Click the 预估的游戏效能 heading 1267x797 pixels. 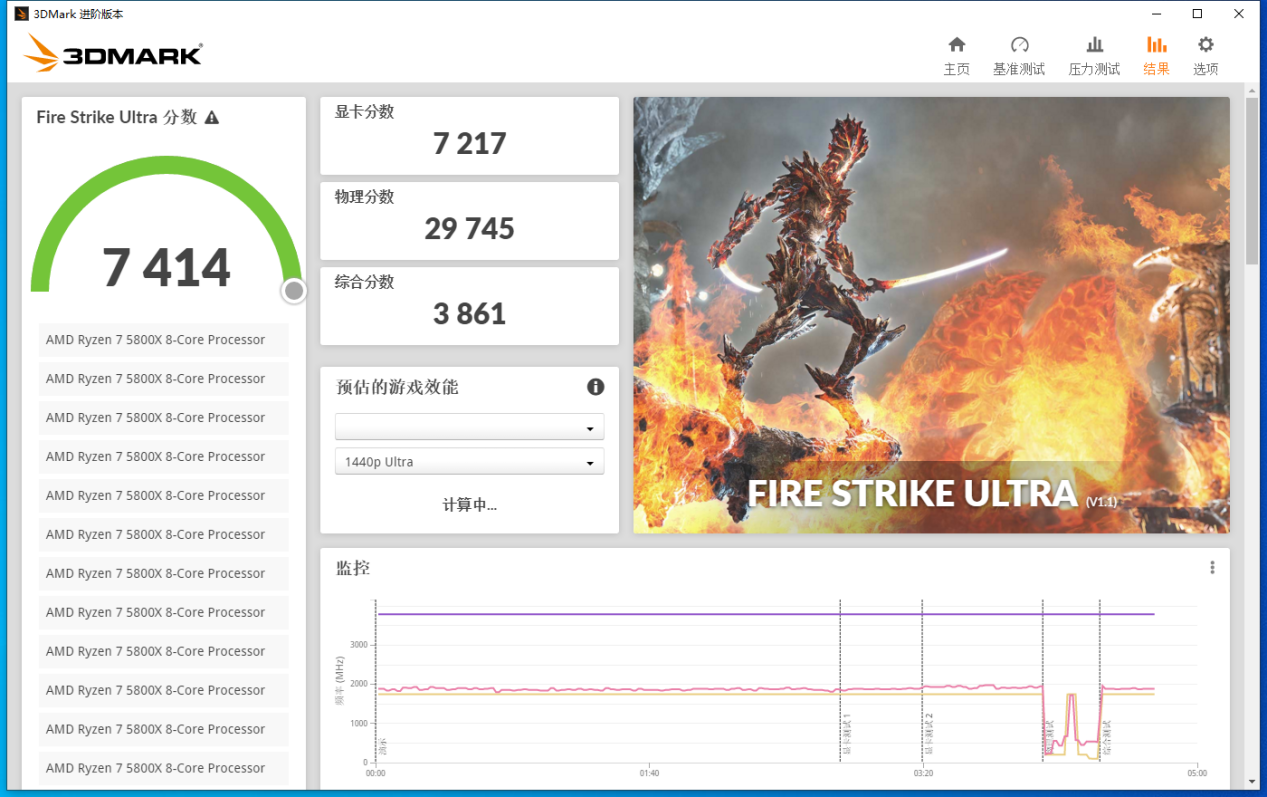pos(397,387)
